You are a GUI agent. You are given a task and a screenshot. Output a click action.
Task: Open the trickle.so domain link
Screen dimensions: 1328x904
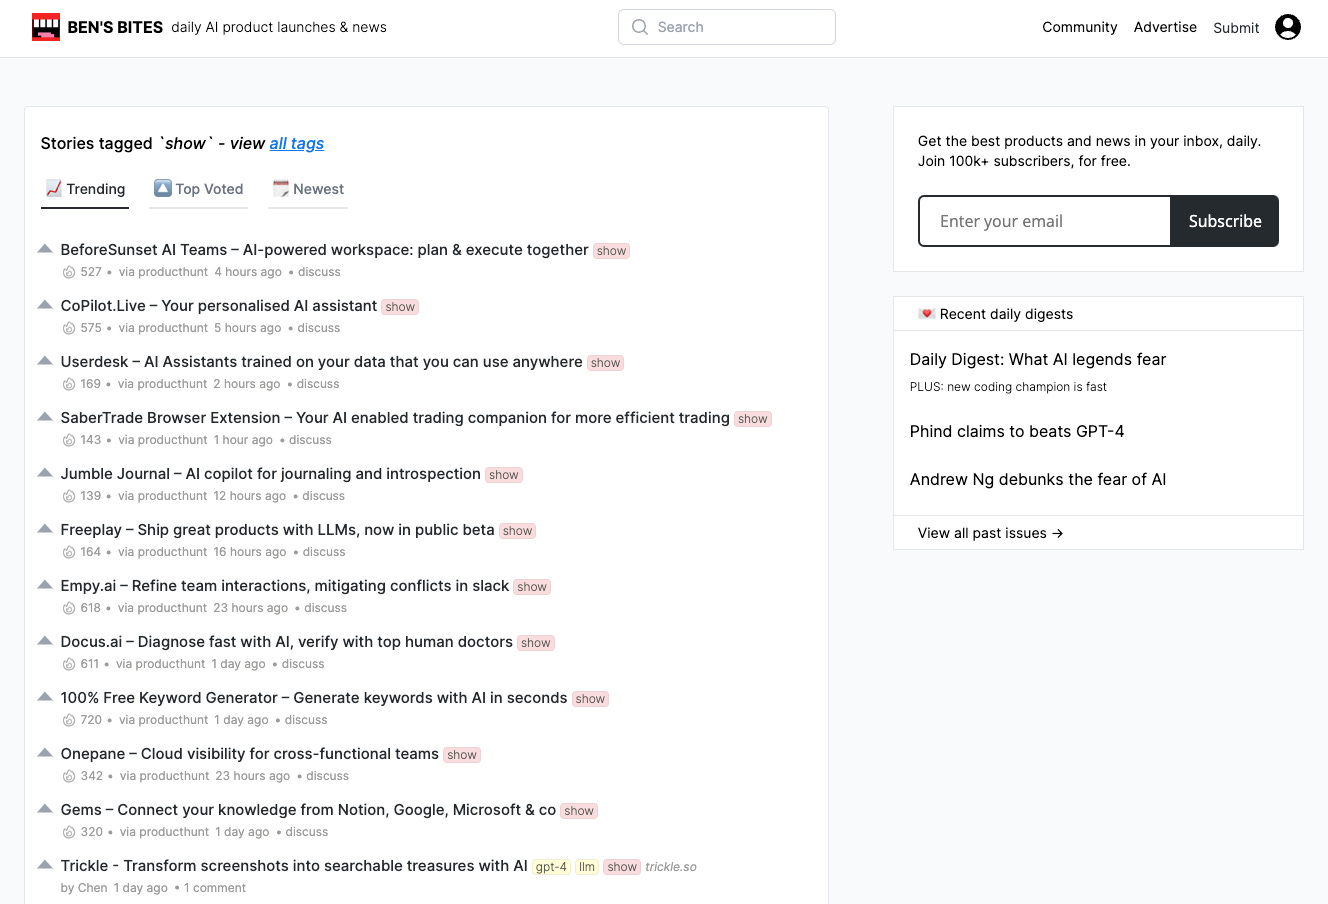pyautogui.click(x=671, y=867)
